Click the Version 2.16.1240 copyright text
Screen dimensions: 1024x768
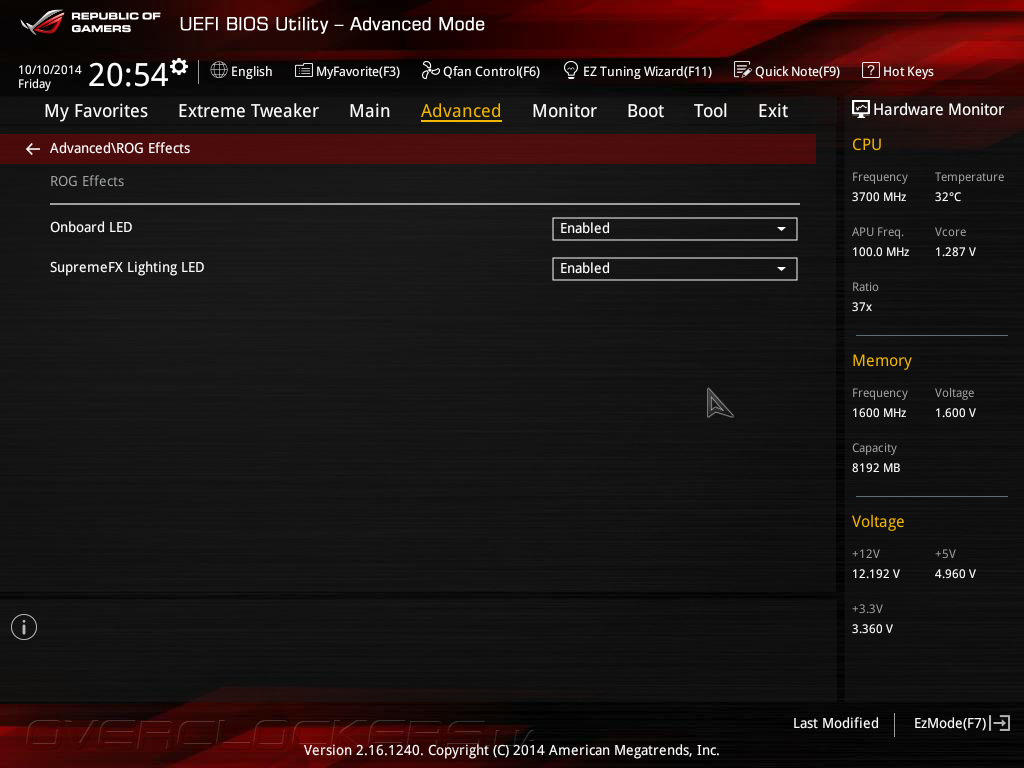click(x=511, y=750)
